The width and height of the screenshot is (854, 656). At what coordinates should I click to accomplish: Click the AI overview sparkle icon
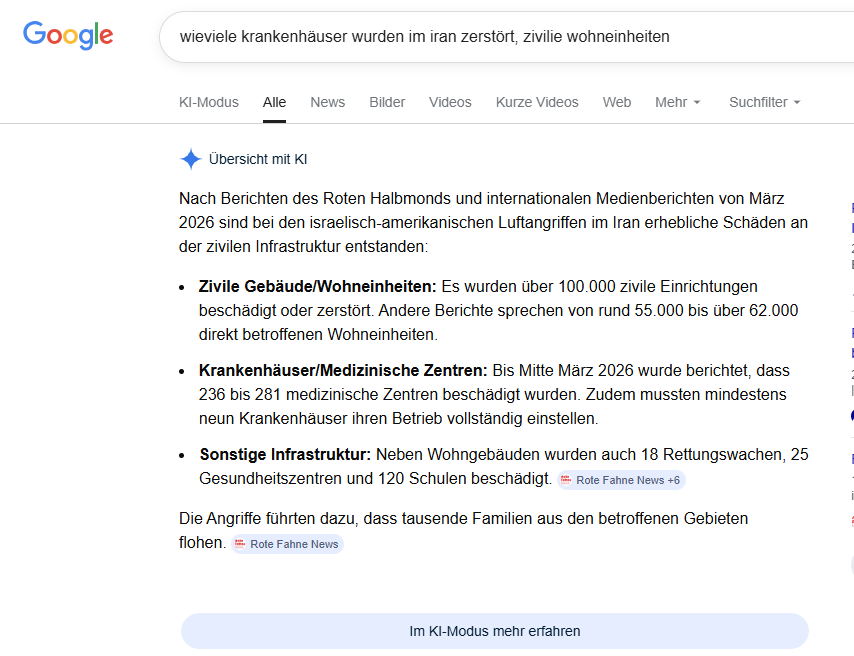pos(190,159)
